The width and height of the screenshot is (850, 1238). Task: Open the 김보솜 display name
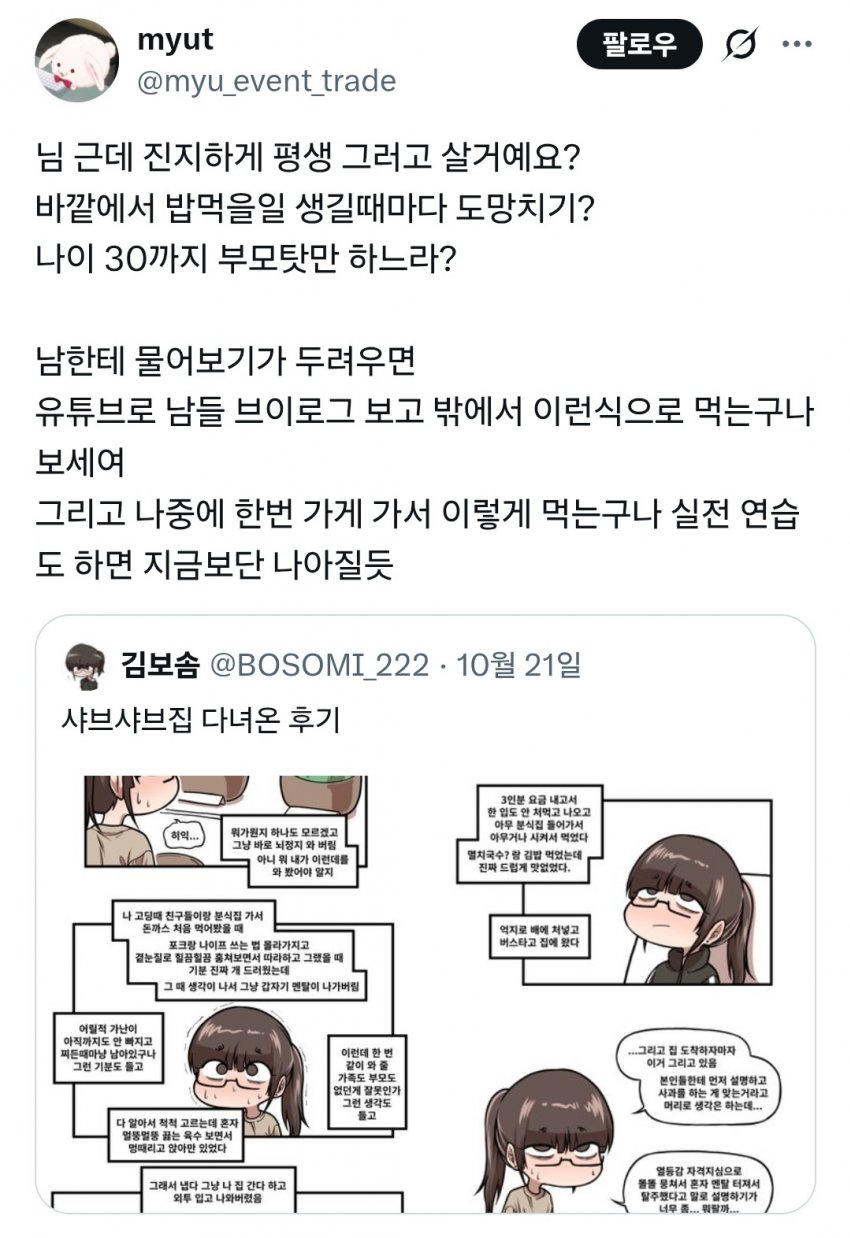pyautogui.click(x=161, y=663)
